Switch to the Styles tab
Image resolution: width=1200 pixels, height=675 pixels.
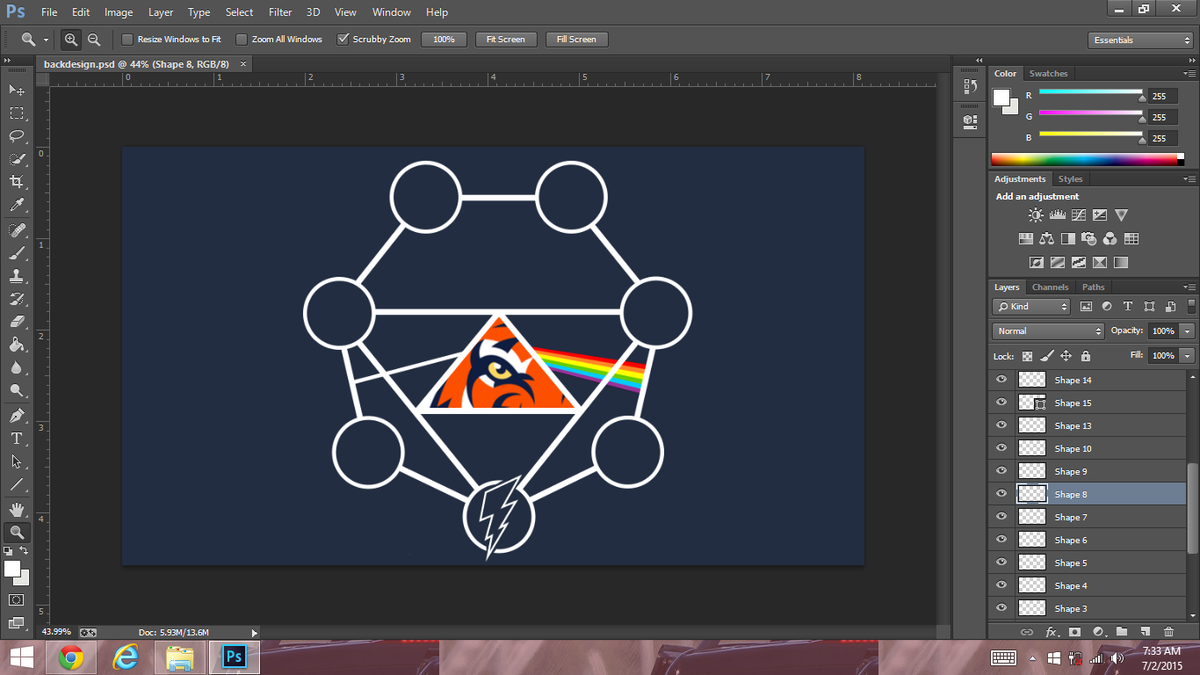(x=1070, y=179)
